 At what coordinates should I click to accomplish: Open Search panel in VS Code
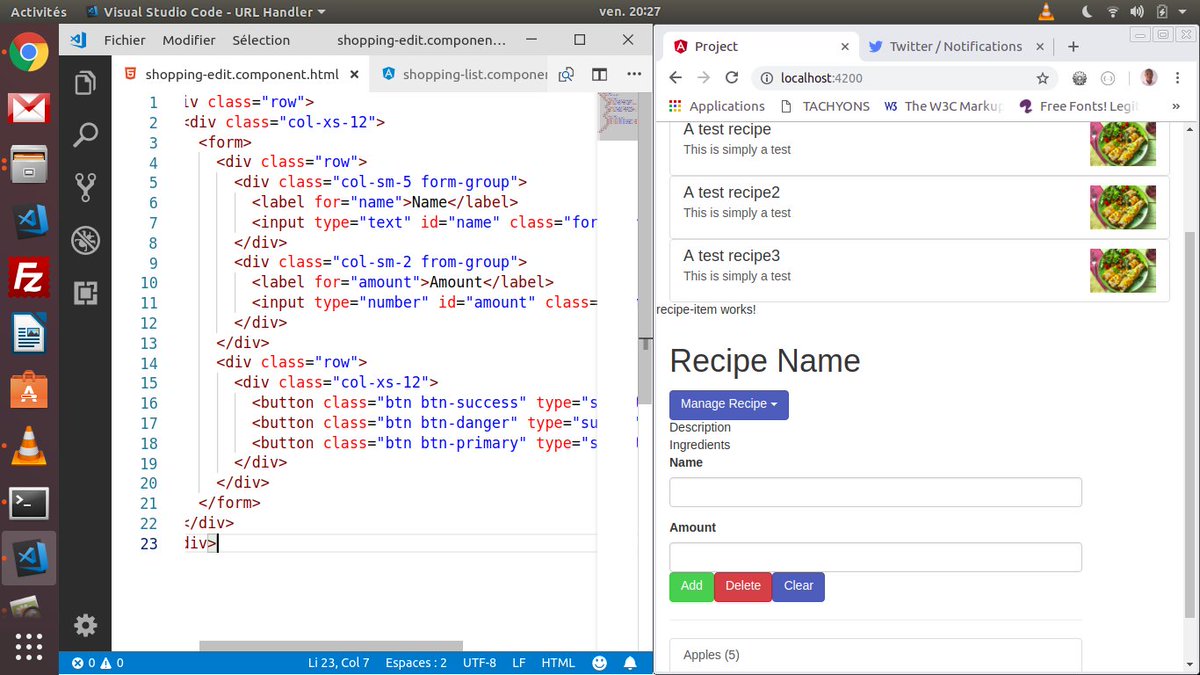(x=86, y=135)
